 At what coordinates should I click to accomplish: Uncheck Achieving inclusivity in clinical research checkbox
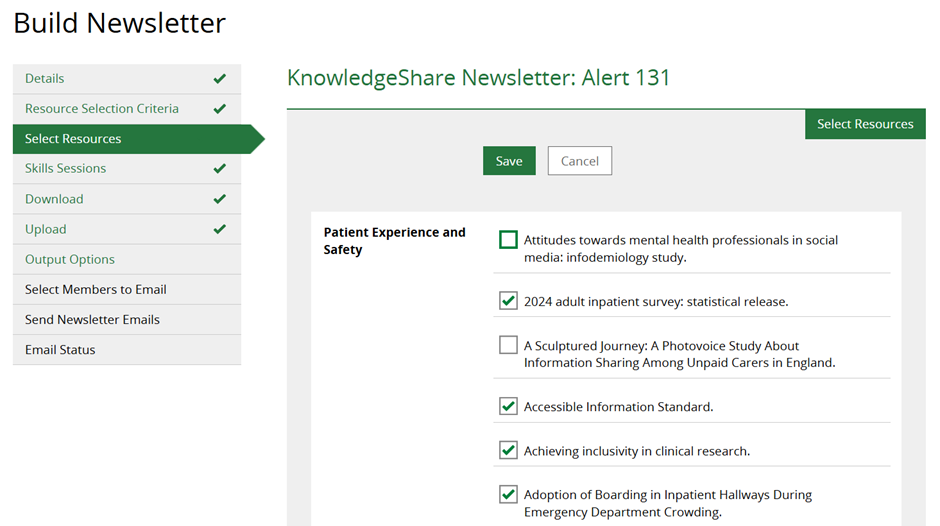point(508,450)
